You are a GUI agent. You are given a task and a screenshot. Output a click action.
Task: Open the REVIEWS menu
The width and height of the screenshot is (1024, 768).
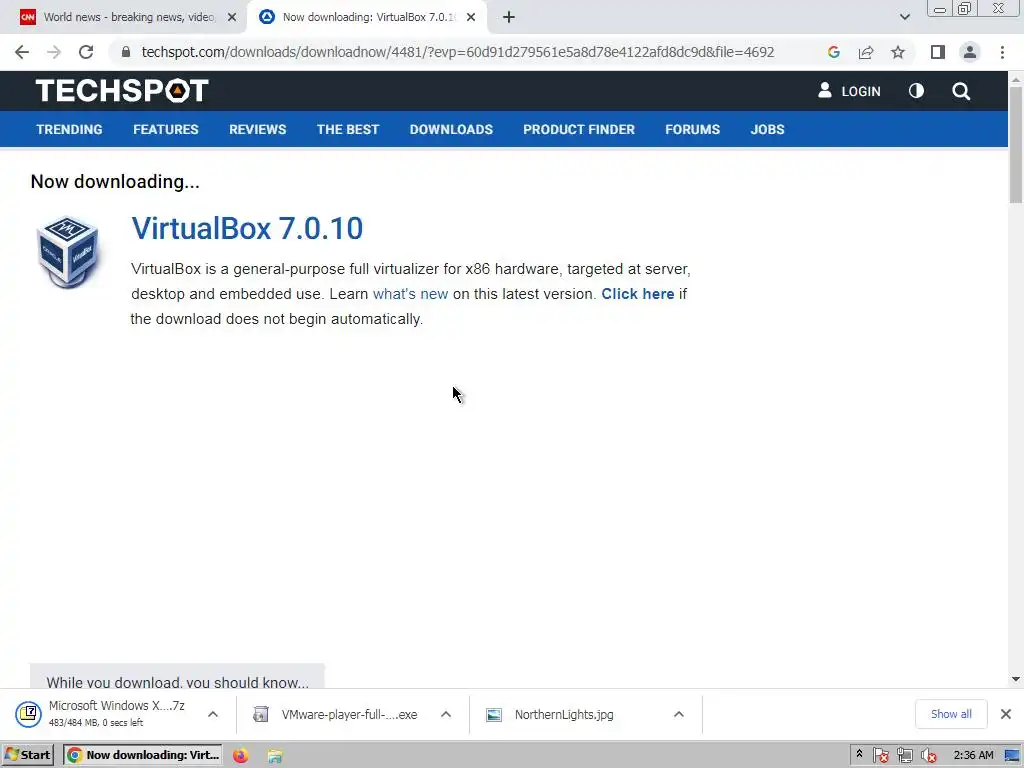[257, 129]
